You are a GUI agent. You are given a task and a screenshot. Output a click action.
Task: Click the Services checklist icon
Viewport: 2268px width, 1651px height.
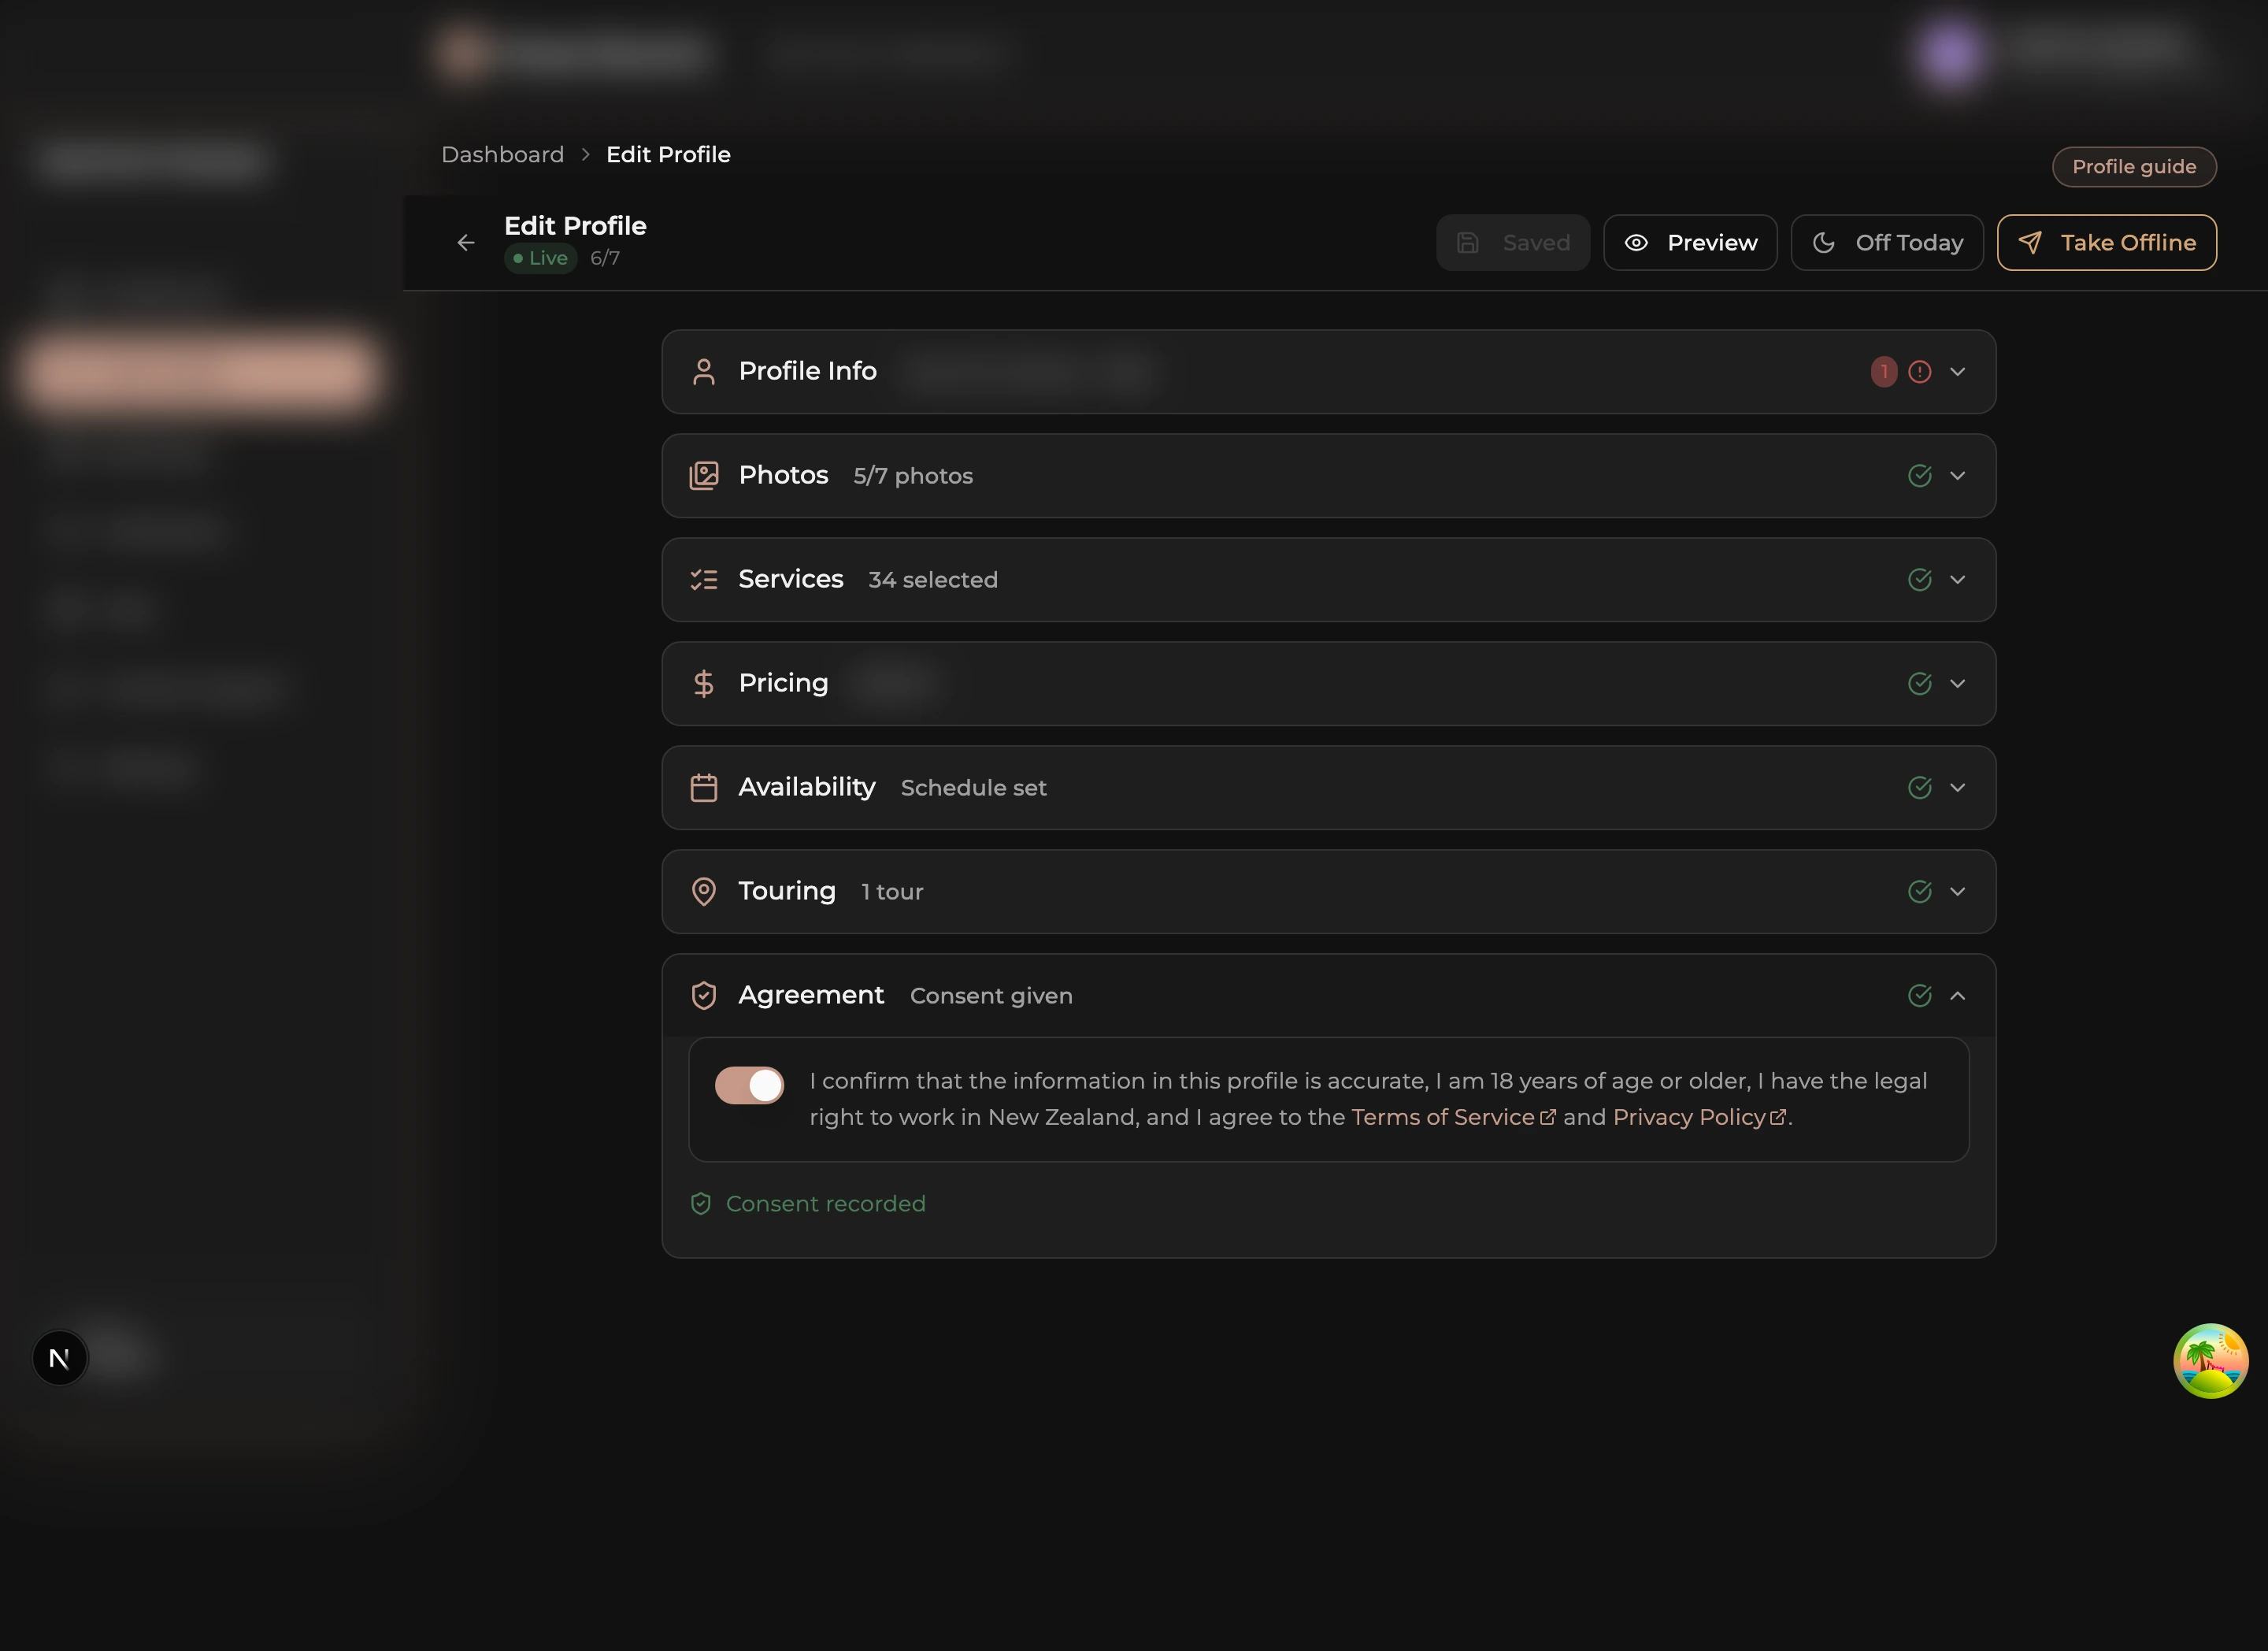705,580
